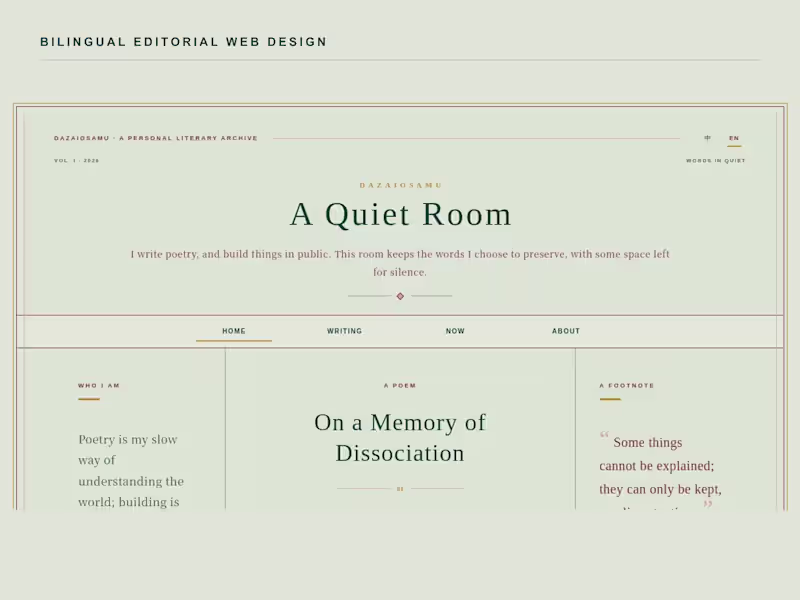Open the About navigation tab
The height and width of the screenshot is (600, 800).
566,331
